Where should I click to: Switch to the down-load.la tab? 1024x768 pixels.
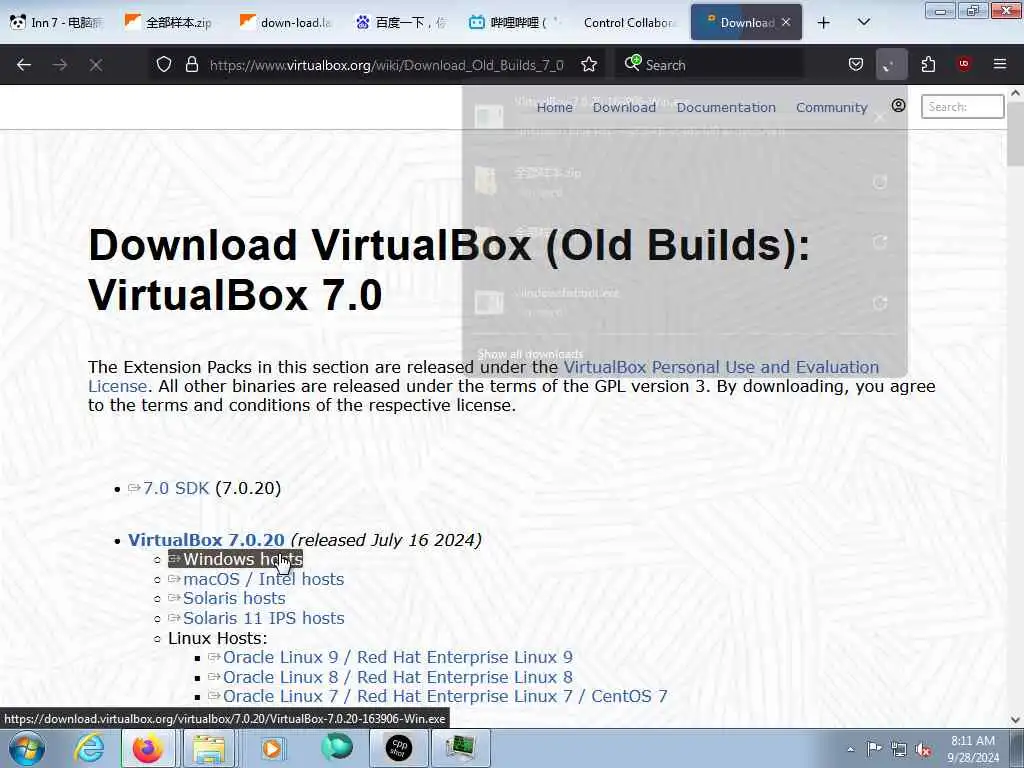[287, 23]
